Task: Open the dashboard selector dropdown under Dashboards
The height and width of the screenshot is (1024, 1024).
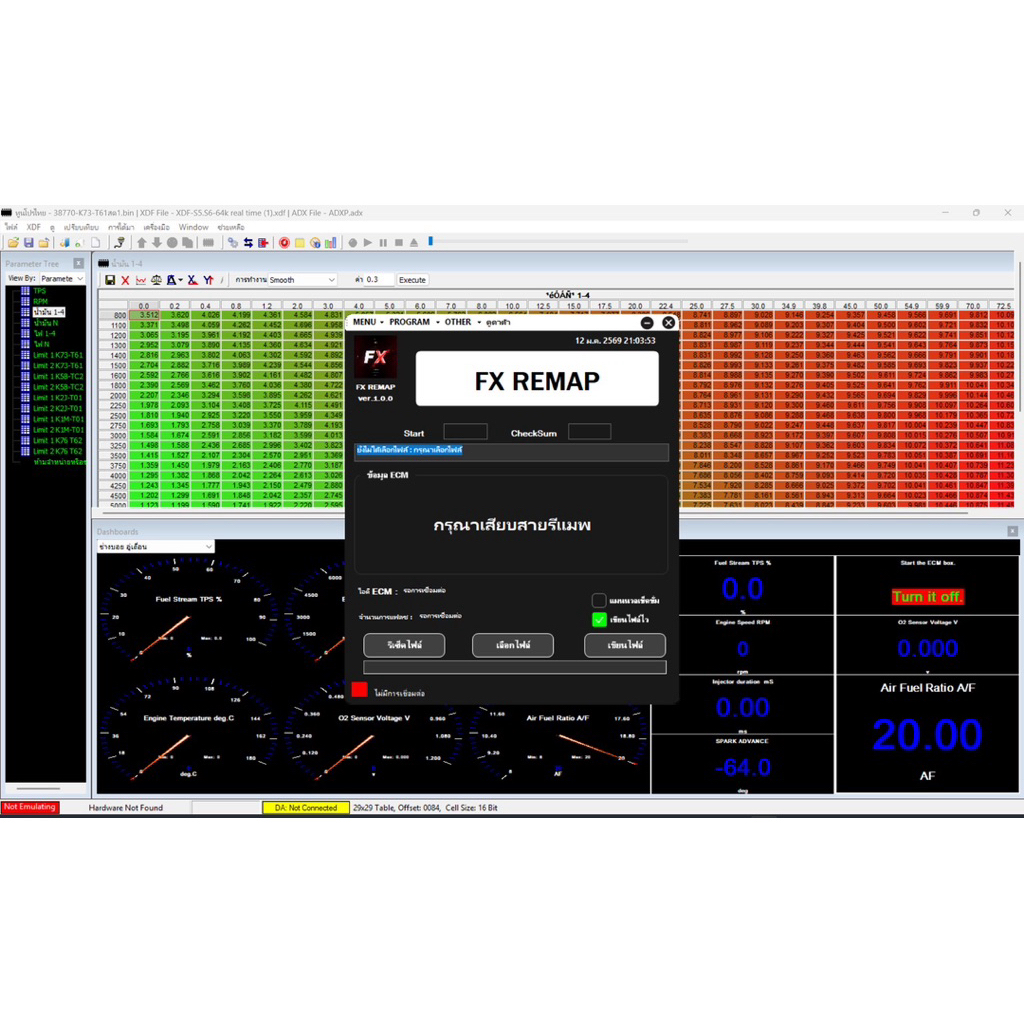Action: pyautogui.click(x=155, y=546)
